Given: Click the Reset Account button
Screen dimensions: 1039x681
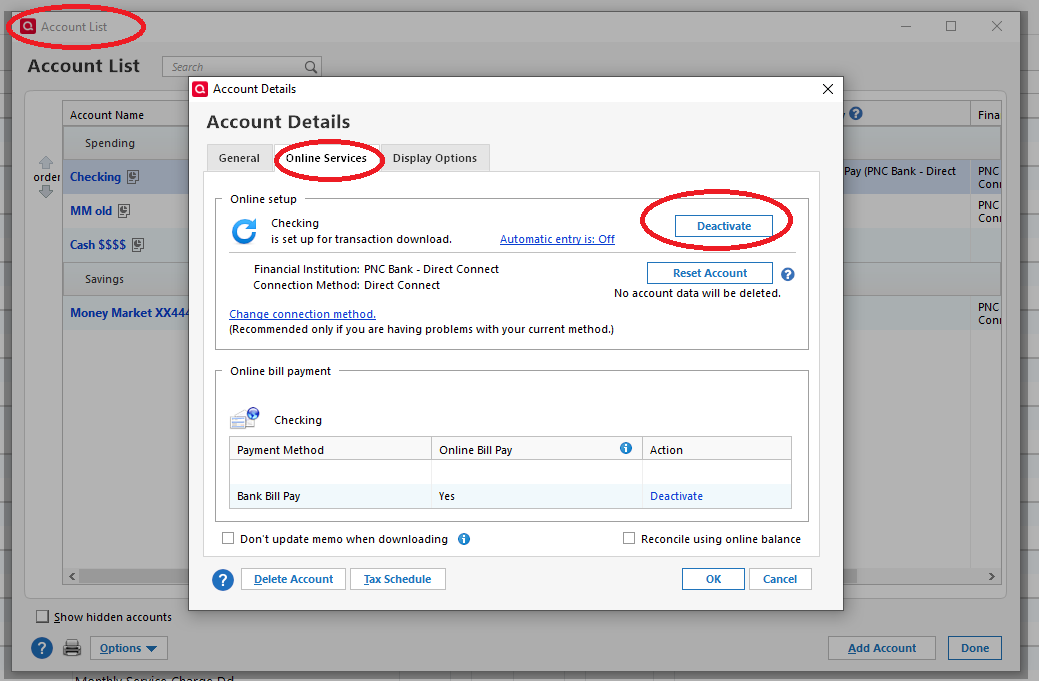Looking at the screenshot, I should 710,273.
